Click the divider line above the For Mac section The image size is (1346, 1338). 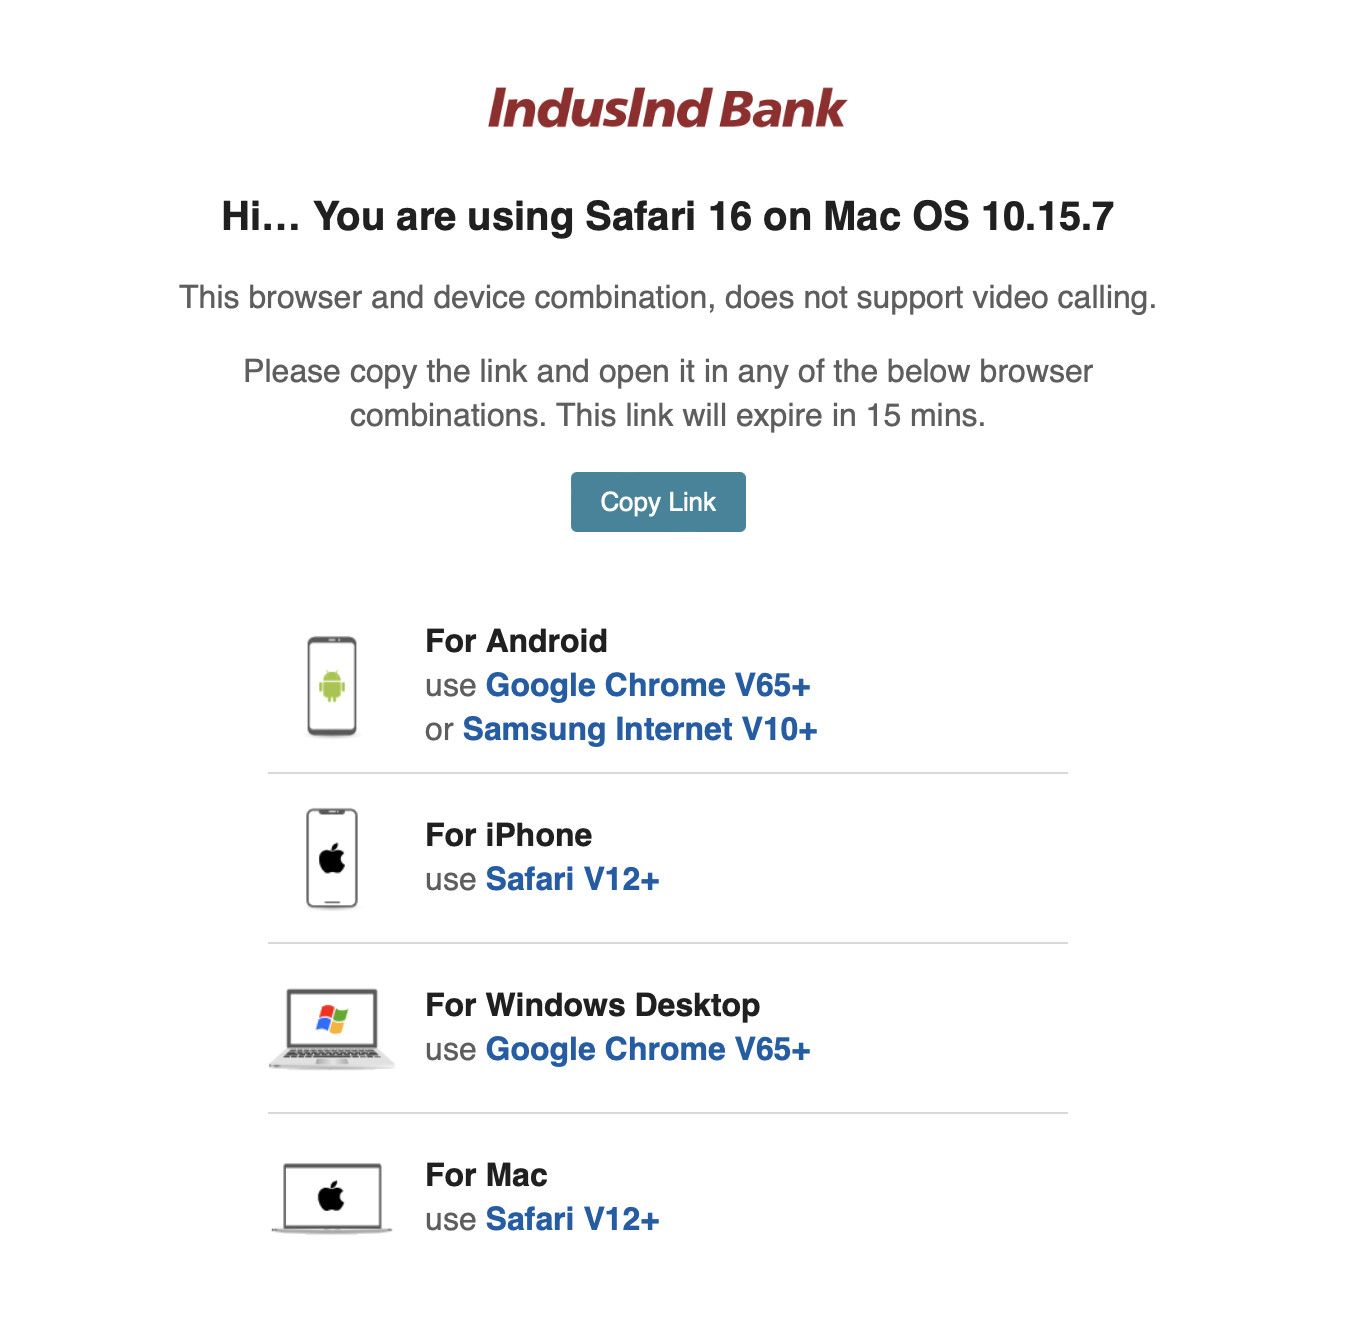[x=667, y=1113]
